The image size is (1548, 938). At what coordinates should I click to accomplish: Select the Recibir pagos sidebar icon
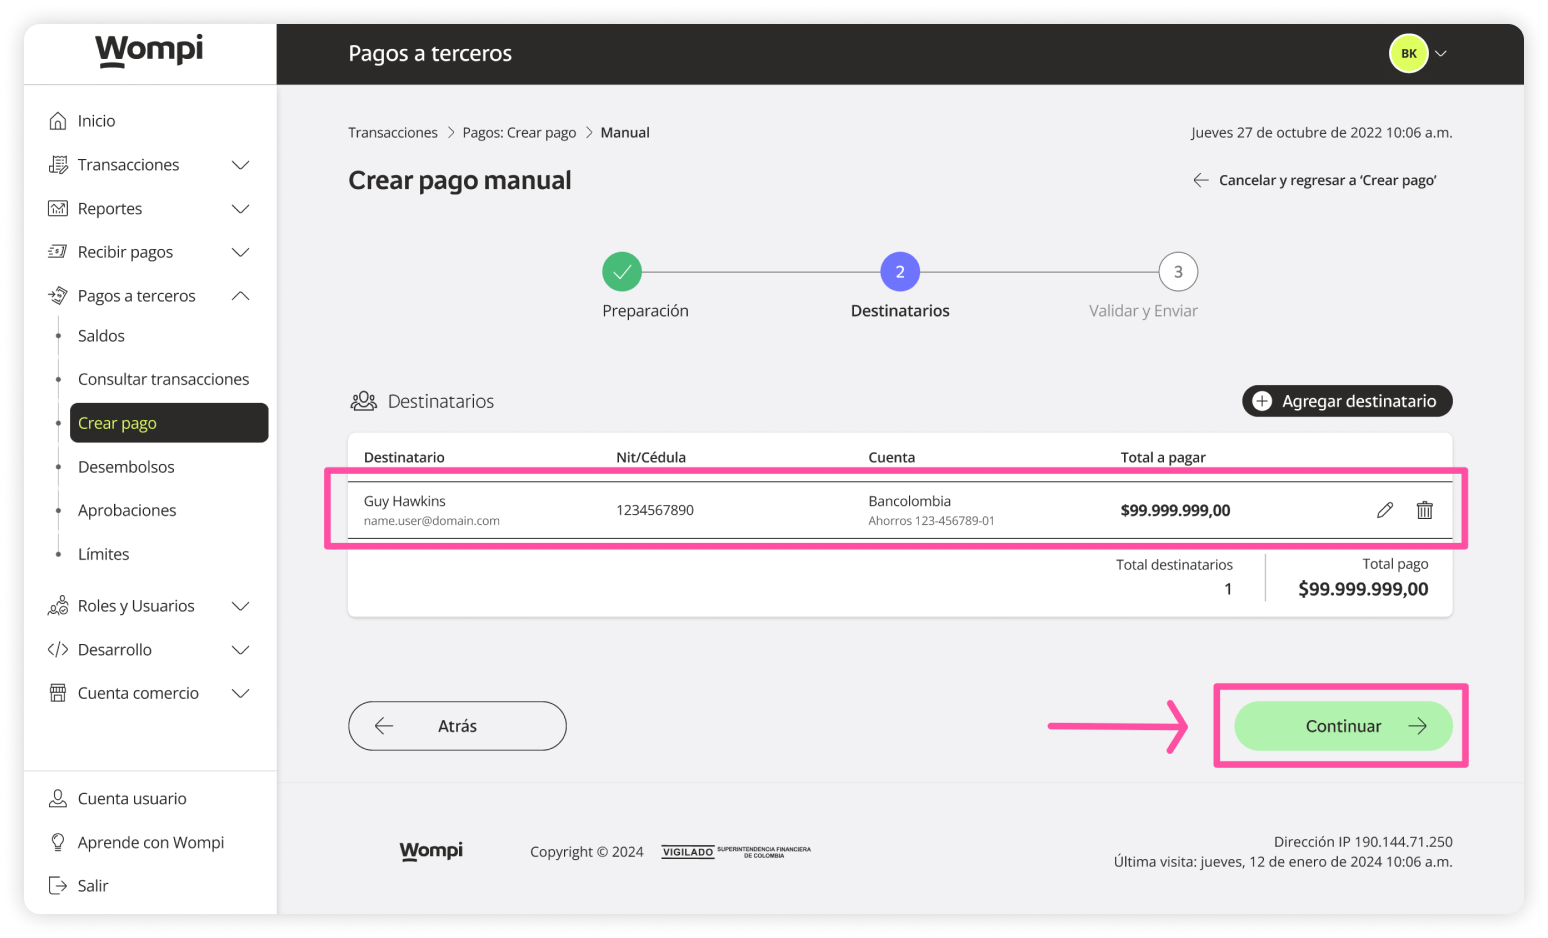tap(58, 251)
